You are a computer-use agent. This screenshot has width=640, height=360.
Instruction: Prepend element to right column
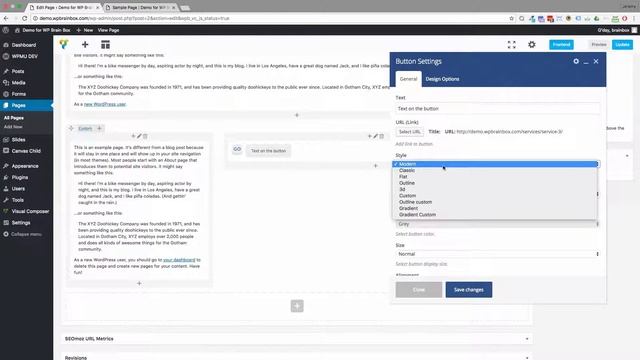point(370,136)
